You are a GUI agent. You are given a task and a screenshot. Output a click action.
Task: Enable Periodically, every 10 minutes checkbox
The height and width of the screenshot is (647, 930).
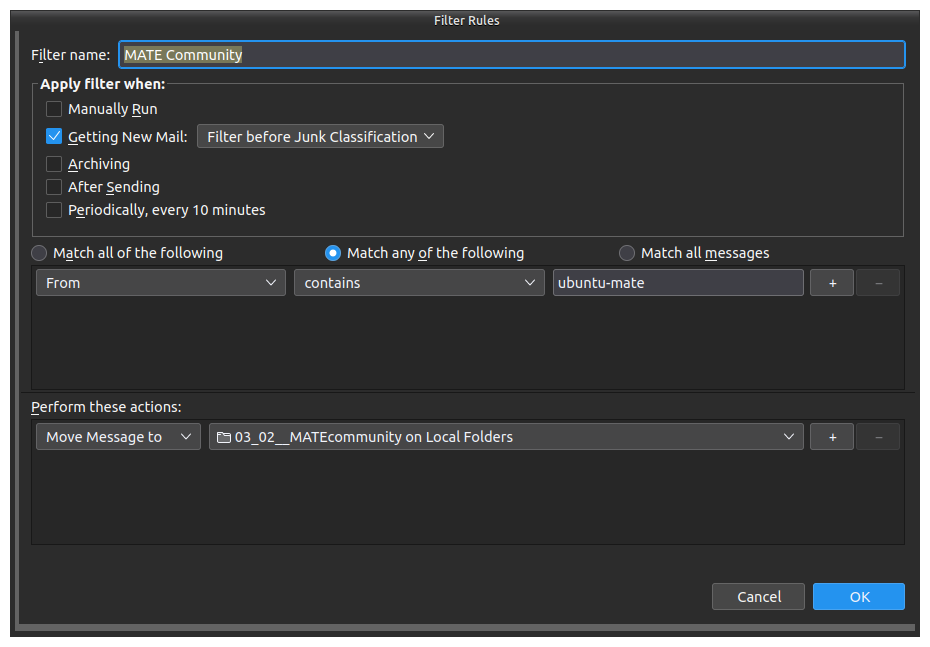pyautogui.click(x=54, y=210)
